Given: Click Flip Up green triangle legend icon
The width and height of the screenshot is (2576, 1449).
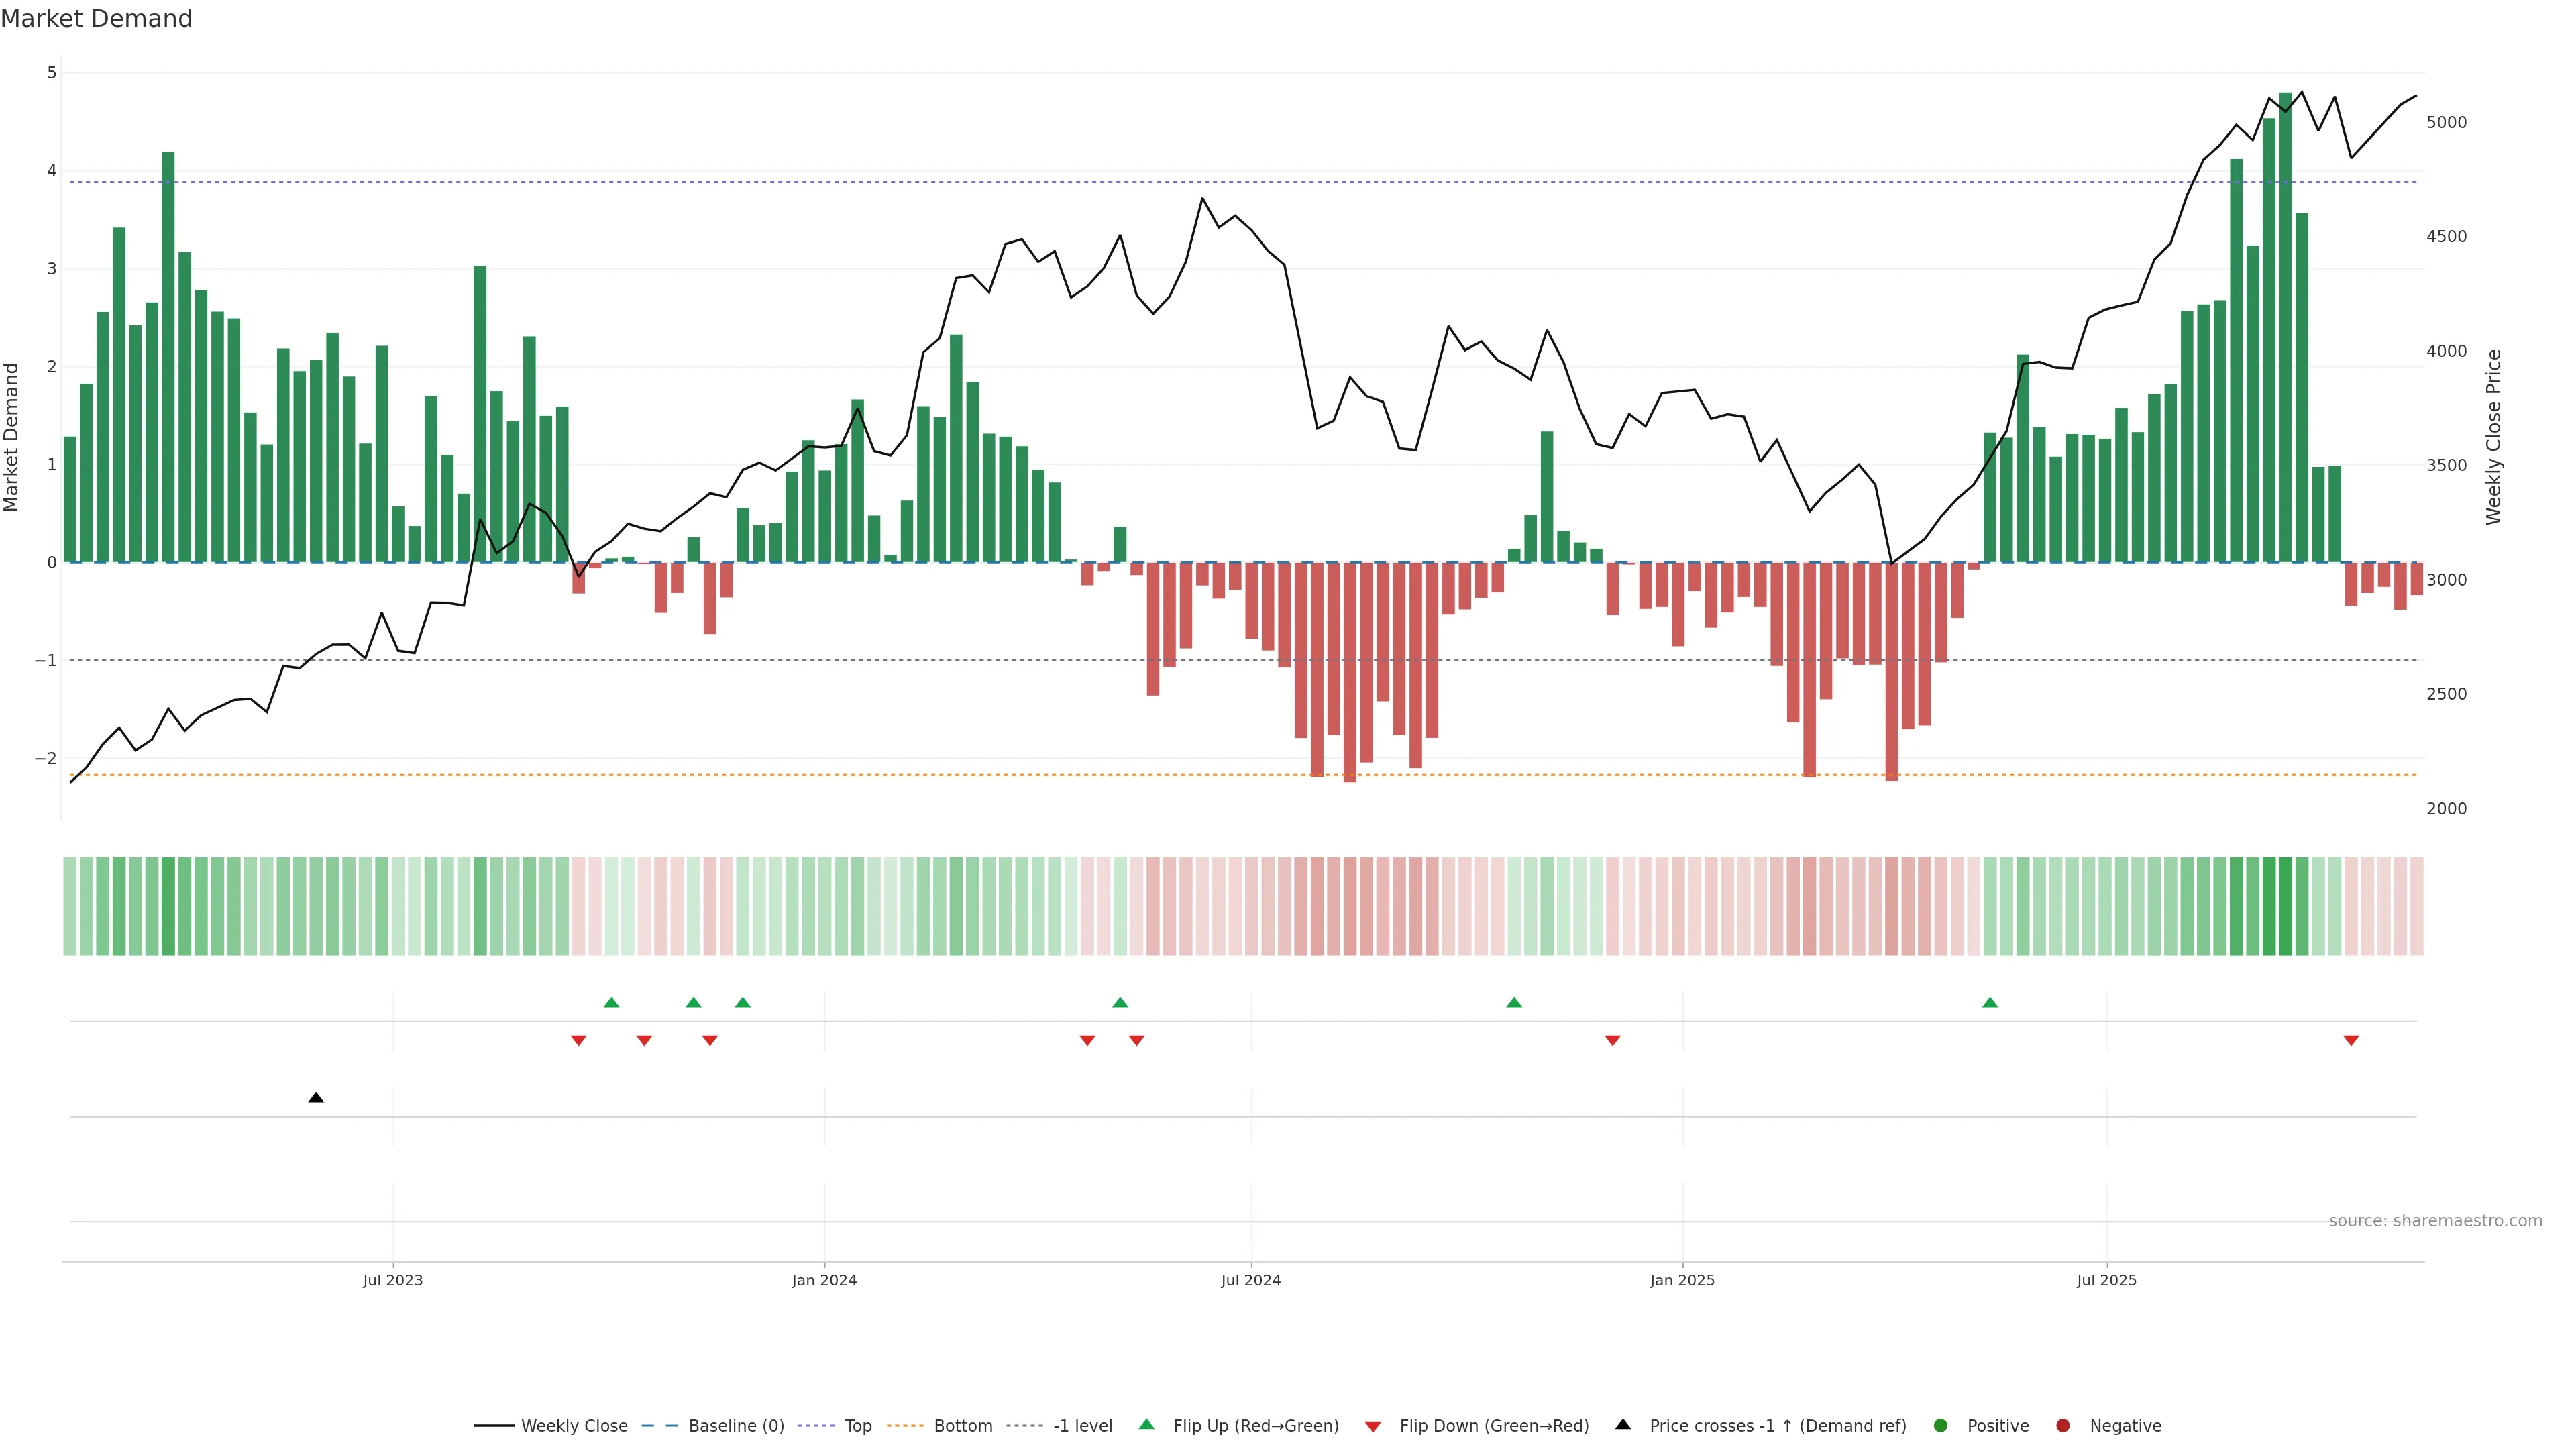Looking at the screenshot, I should click(1147, 1424).
